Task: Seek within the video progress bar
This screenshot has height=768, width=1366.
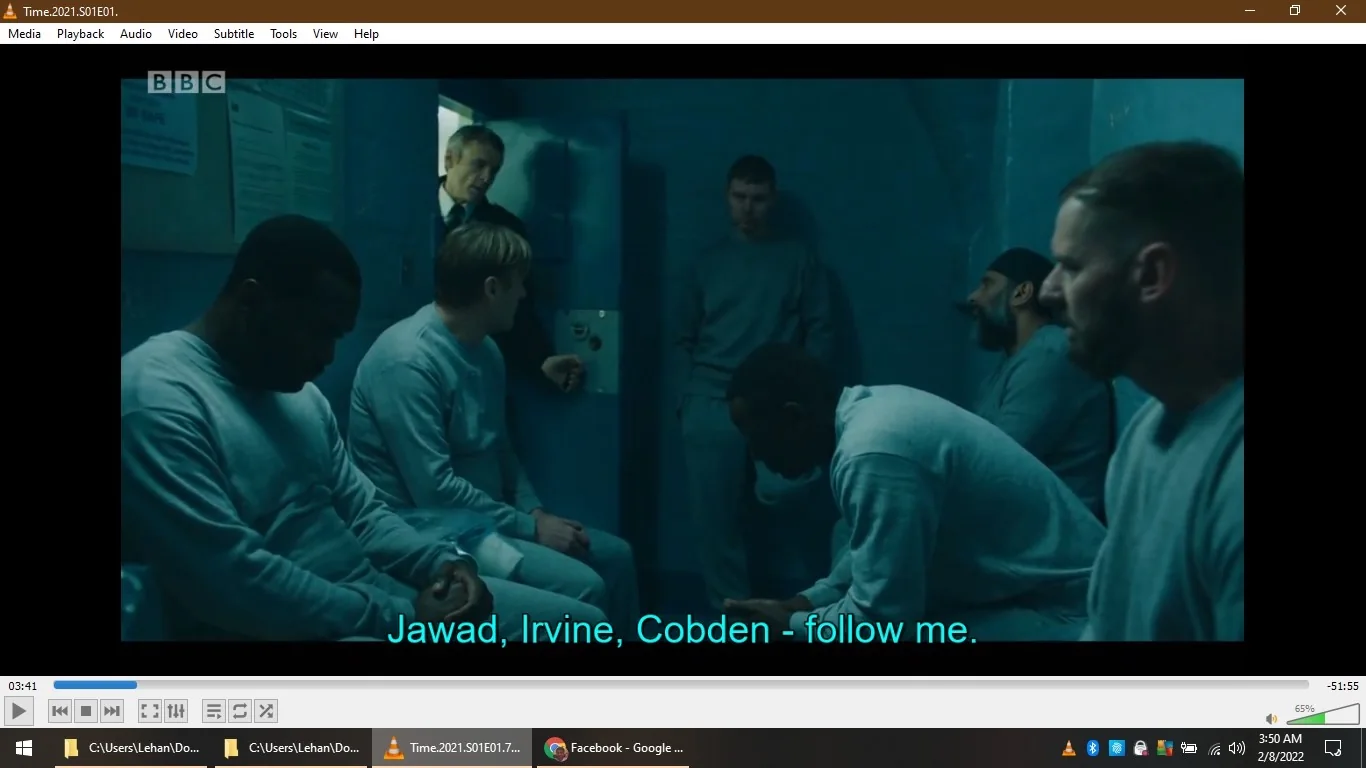Action: tap(681, 685)
